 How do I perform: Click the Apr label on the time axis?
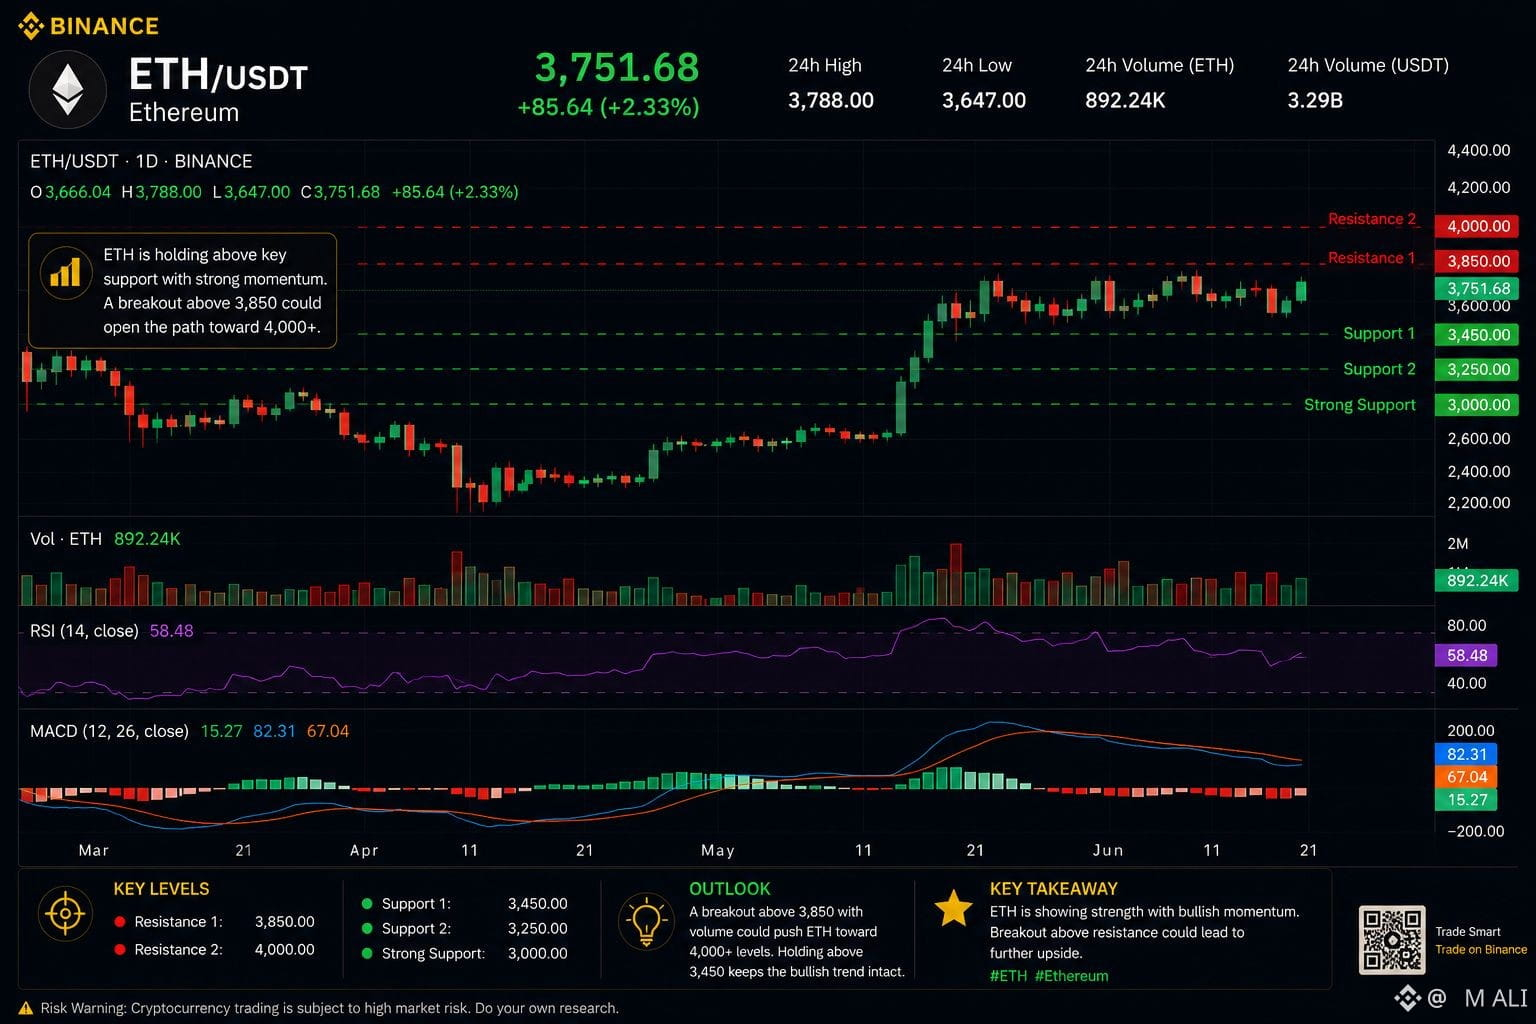364,850
